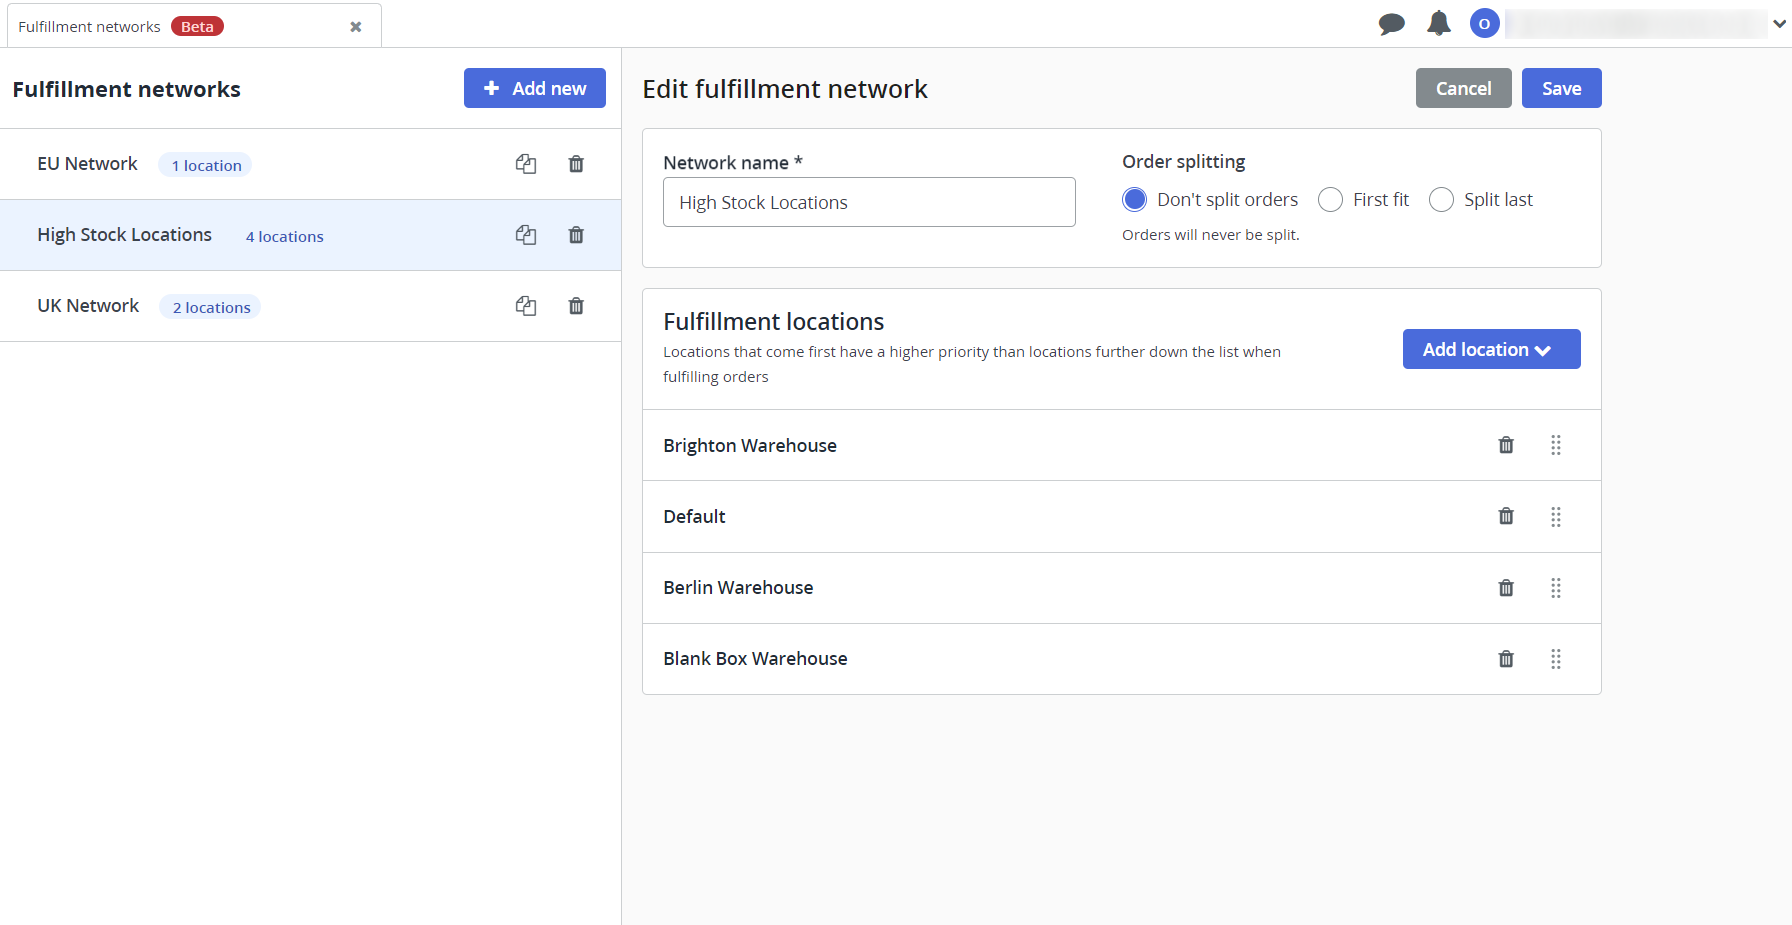Remove Berlin Warehouse from the list
This screenshot has width=1792, height=925.
1506,588
